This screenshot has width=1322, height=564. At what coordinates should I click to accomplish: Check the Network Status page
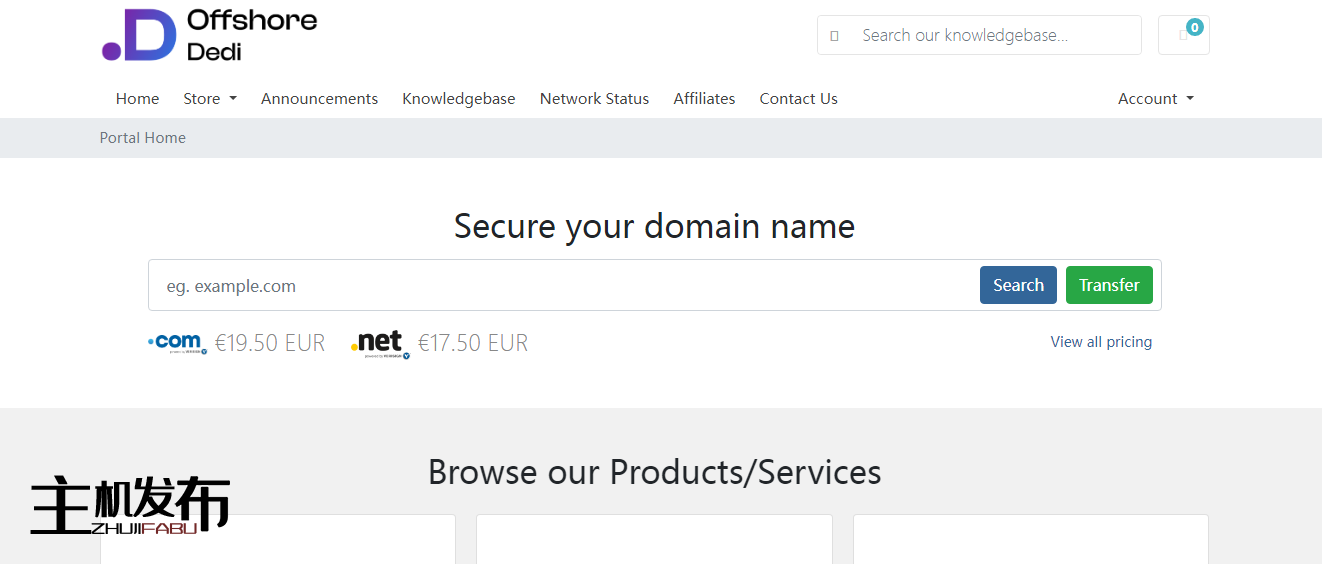tap(594, 99)
